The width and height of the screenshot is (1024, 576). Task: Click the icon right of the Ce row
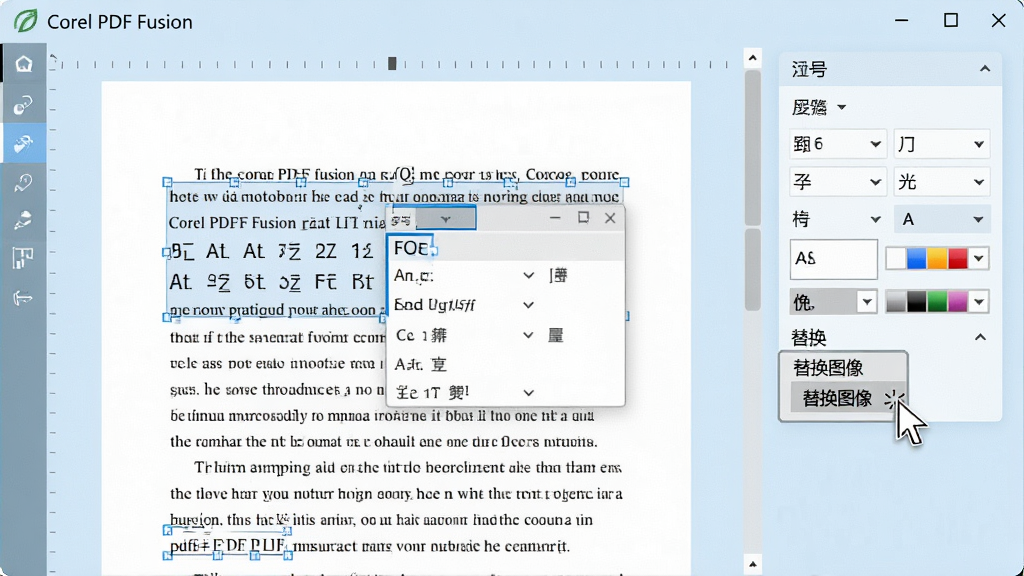556,335
